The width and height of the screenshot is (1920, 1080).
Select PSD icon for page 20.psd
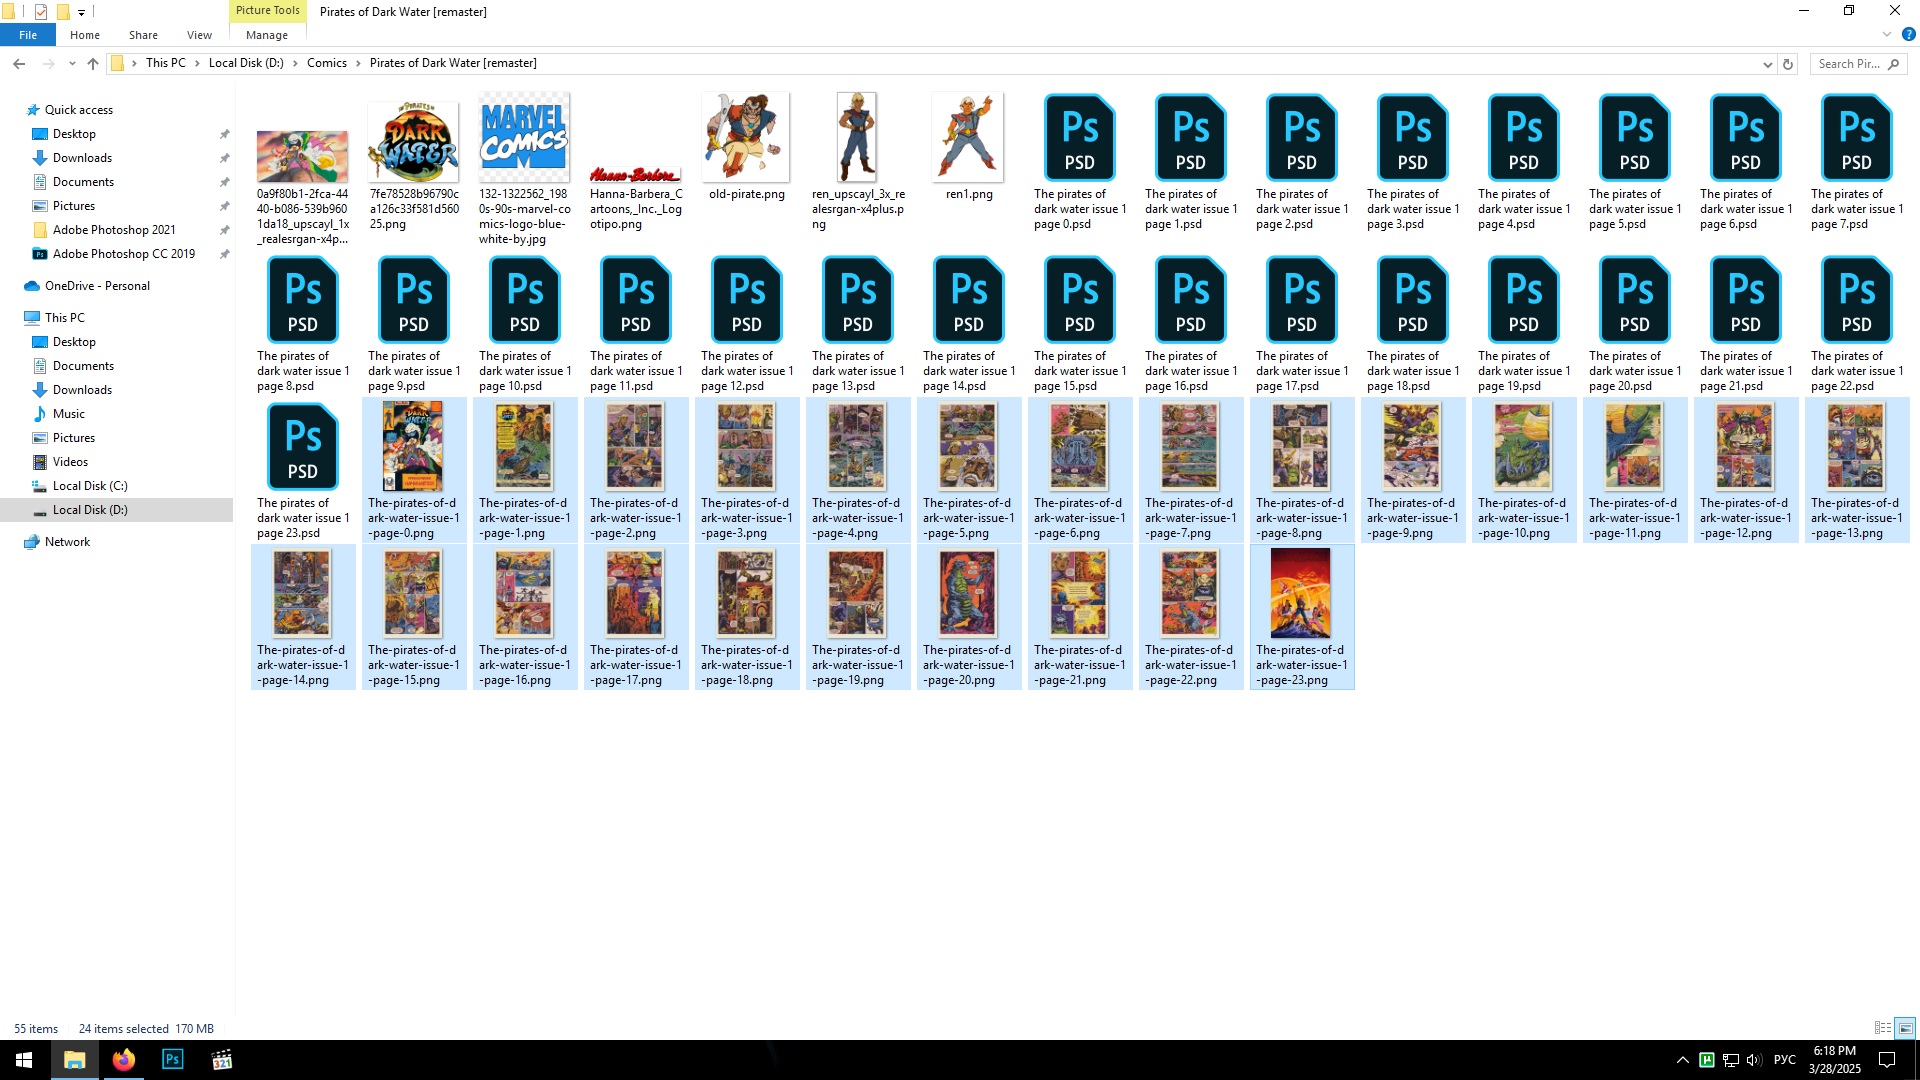(1634, 299)
